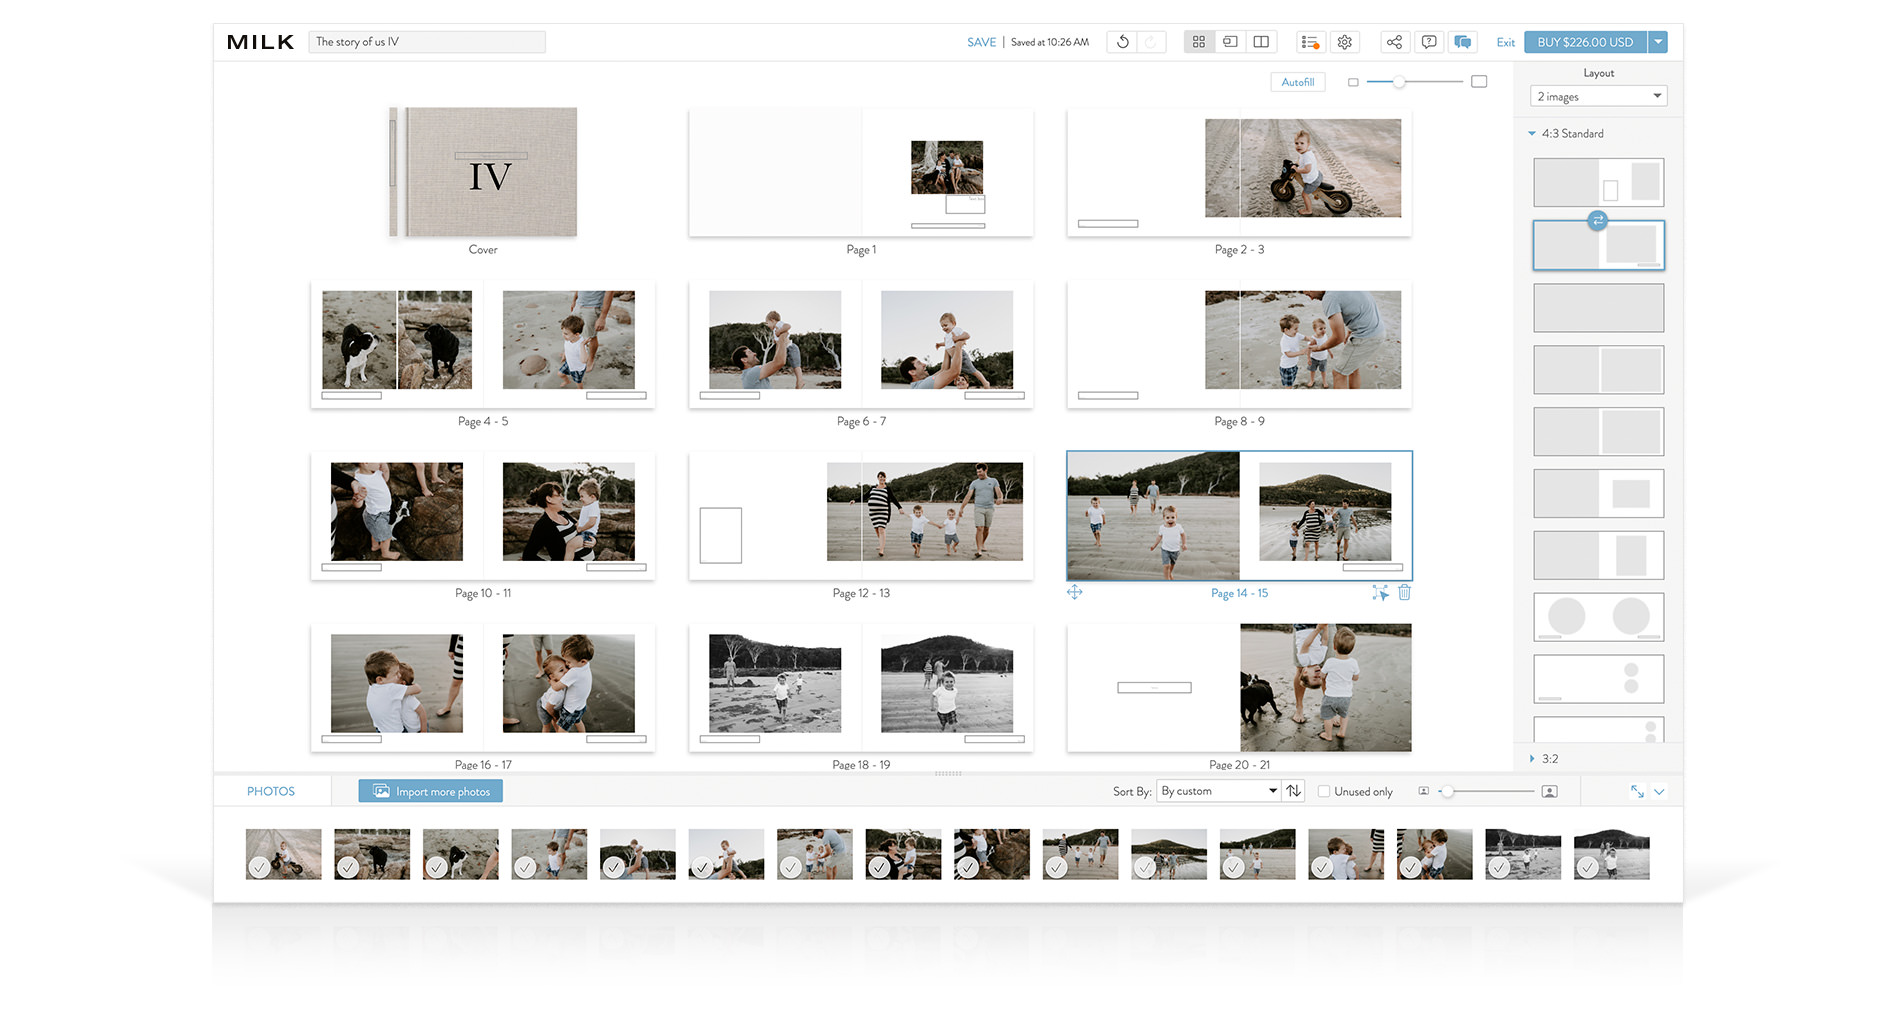Click the Autofill button
Screen dimensions: 1900x1020
coord(1298,82)
